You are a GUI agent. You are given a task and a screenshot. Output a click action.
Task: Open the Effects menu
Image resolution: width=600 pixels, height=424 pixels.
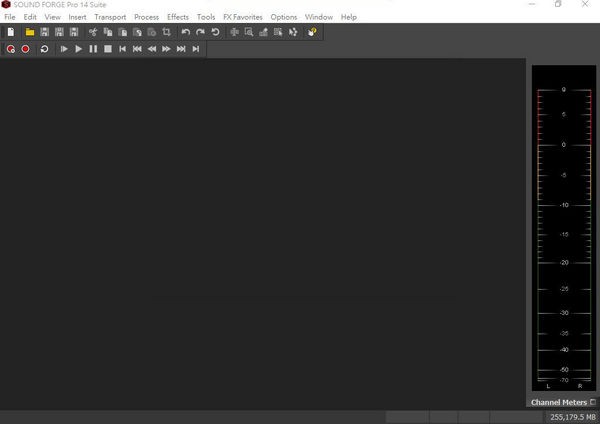[178, 17]
